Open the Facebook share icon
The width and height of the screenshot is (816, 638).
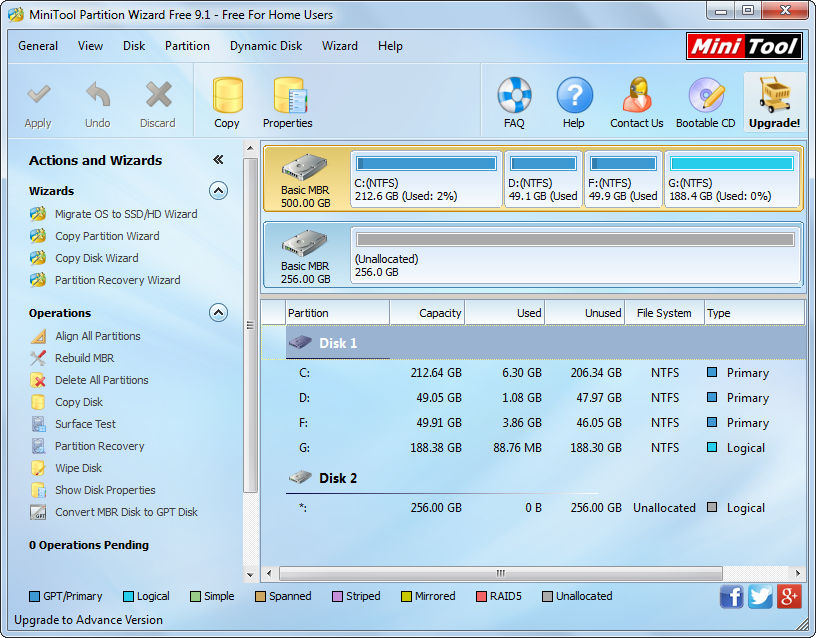click(x=732, y=596)
